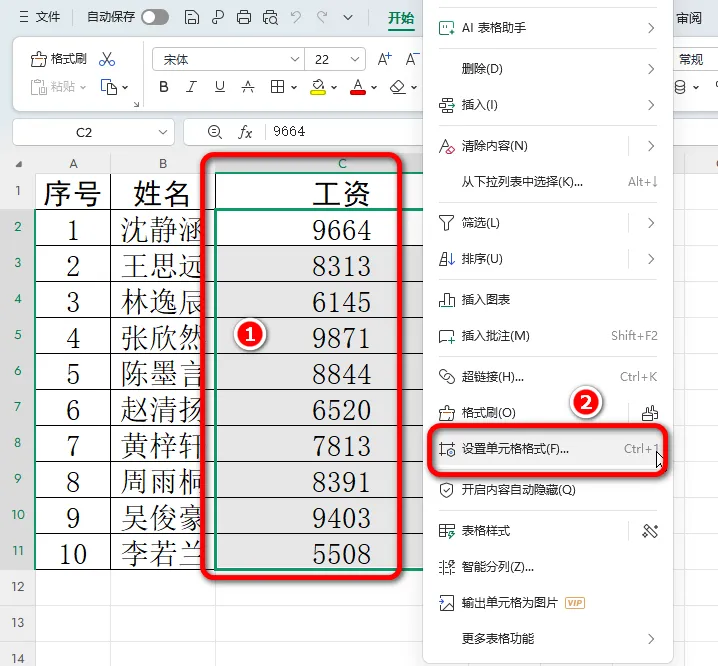Apply red font color
Viewport: 718px width, 666px height.
pos(358,87)
